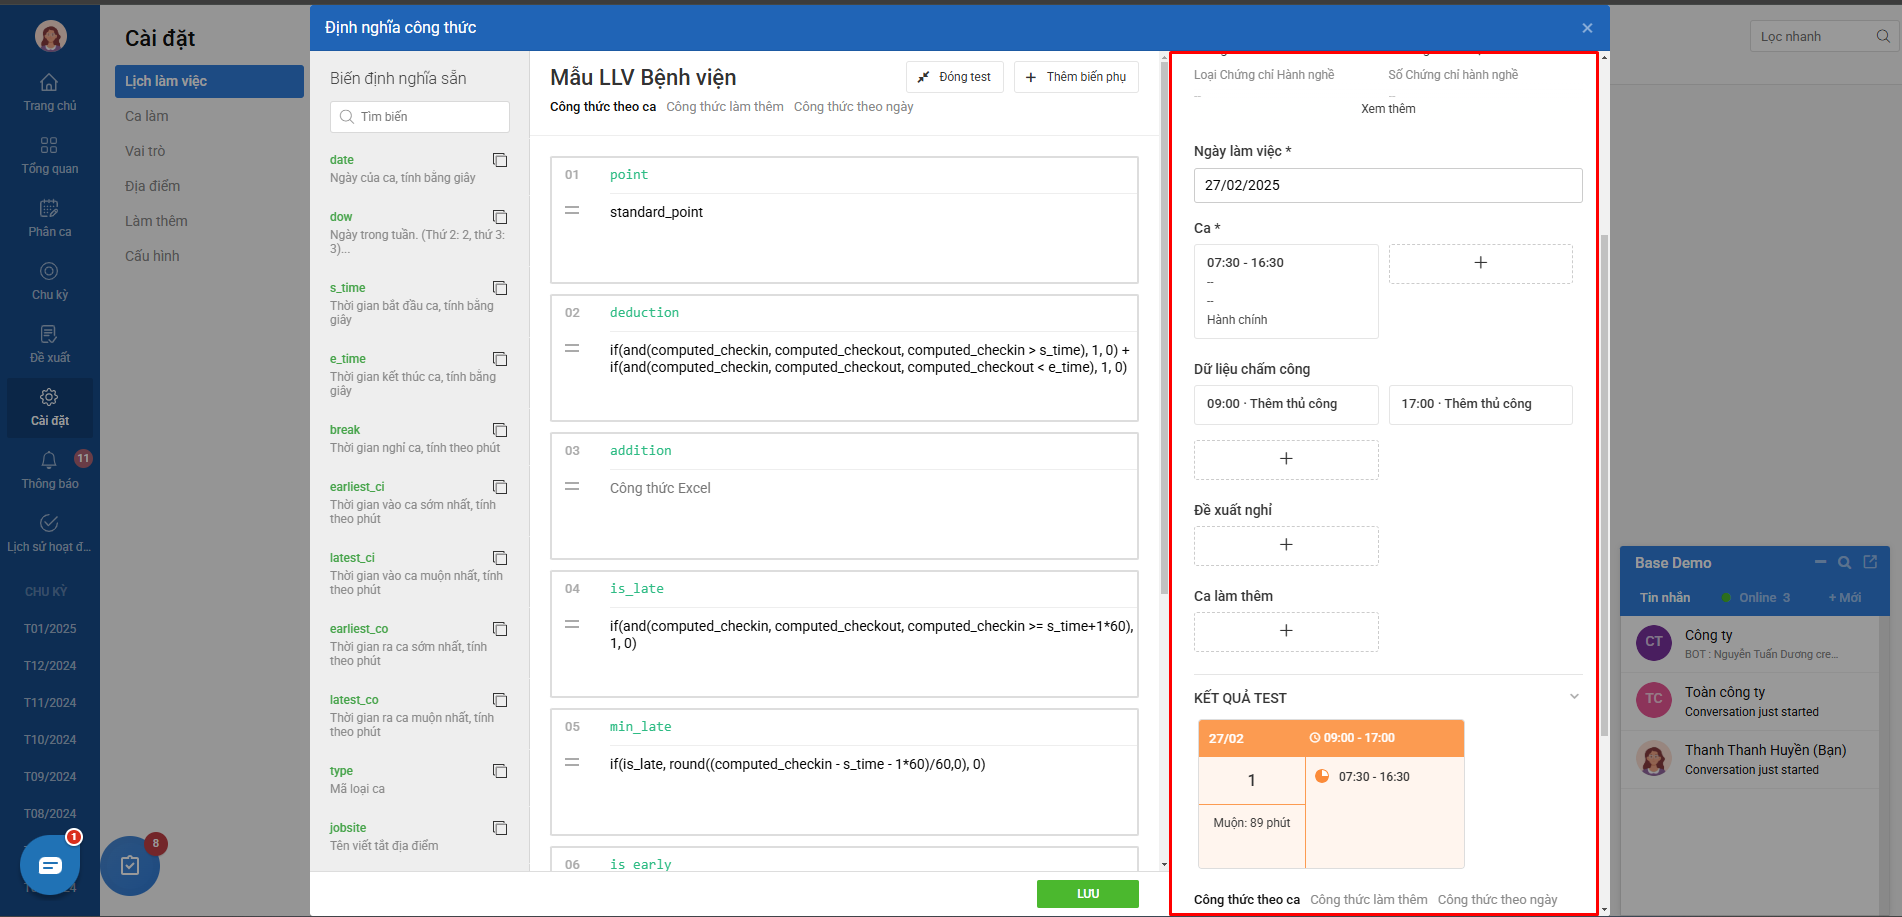Add a leave request under Đề xuất nghỉ
Screen dimensions: 1902x917
tap(1286, 545)
